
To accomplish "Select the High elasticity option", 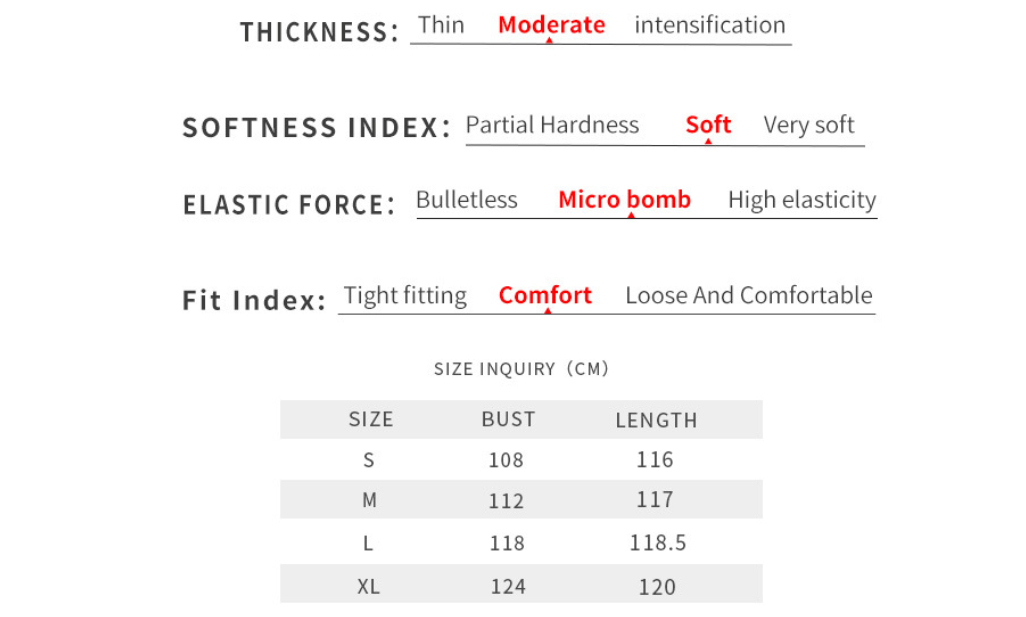I will [802, 200].
